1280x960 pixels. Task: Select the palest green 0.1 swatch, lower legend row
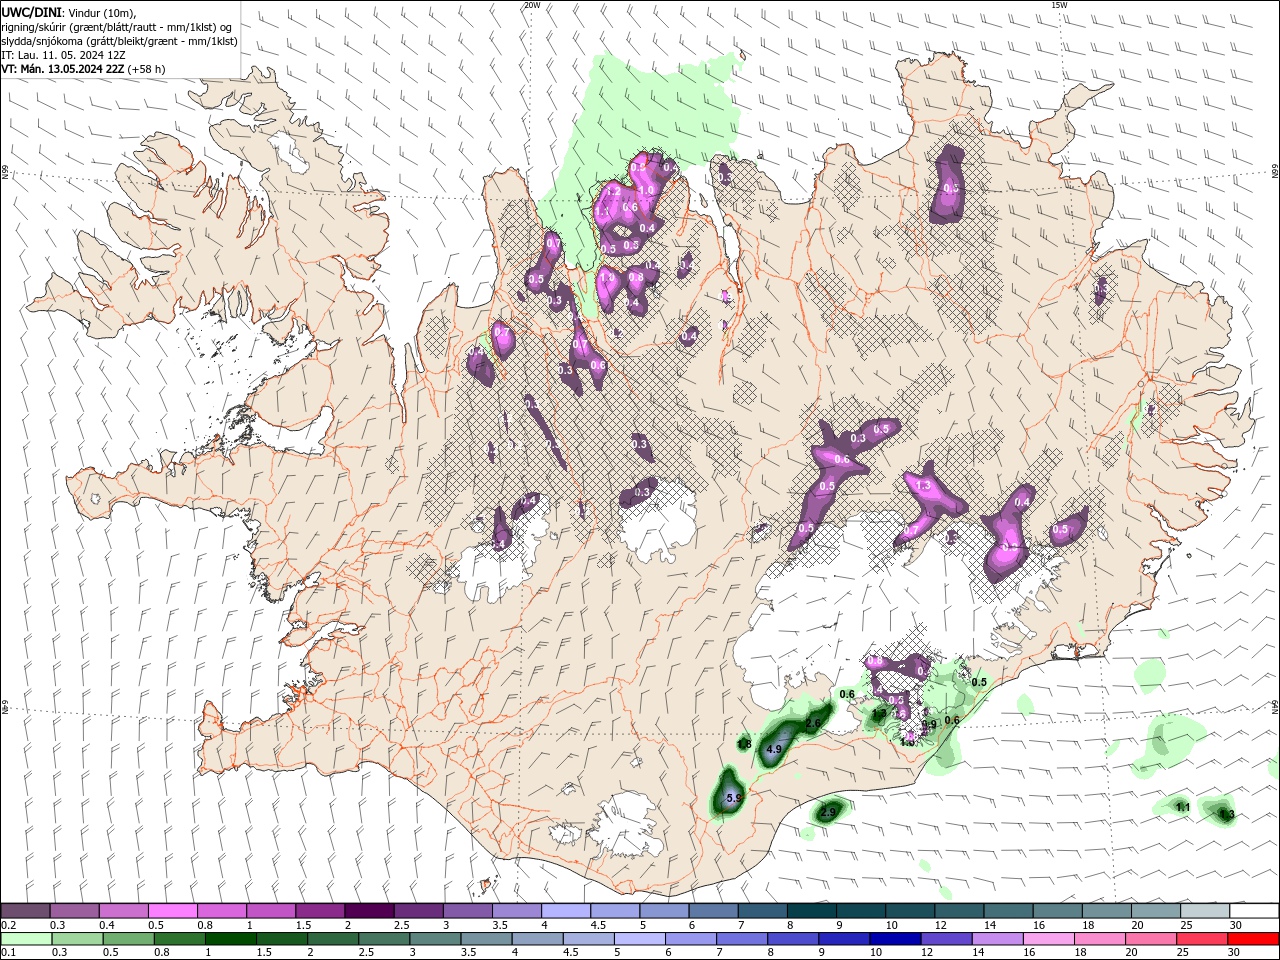(26, 939)
